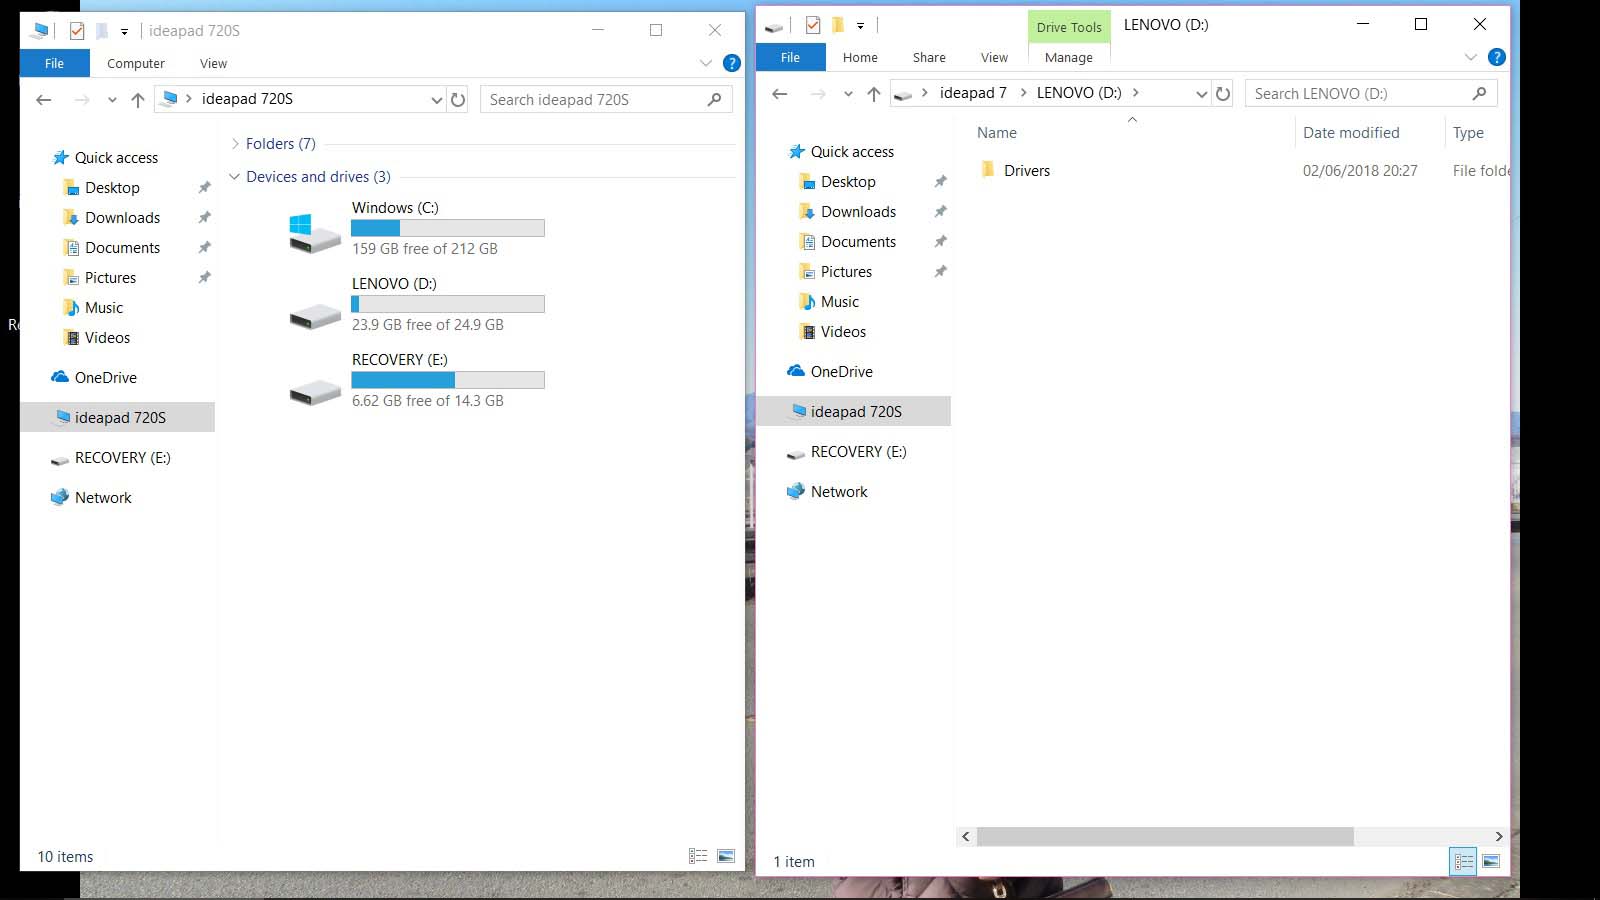Collapse Devices and drives (3) group
The image size is (1600, 900).
coord(235,177)
